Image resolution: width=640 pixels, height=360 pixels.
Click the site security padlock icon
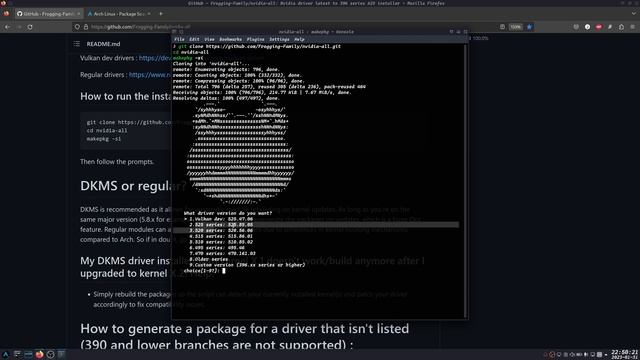tap(86, 27)
